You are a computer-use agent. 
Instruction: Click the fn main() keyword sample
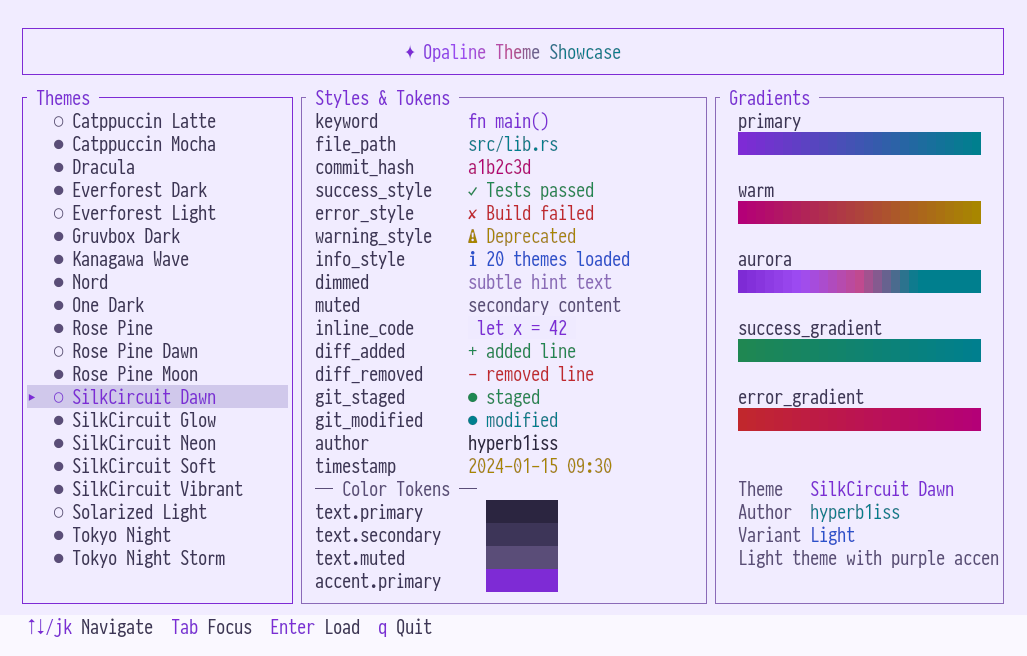(x=508, y=121)
